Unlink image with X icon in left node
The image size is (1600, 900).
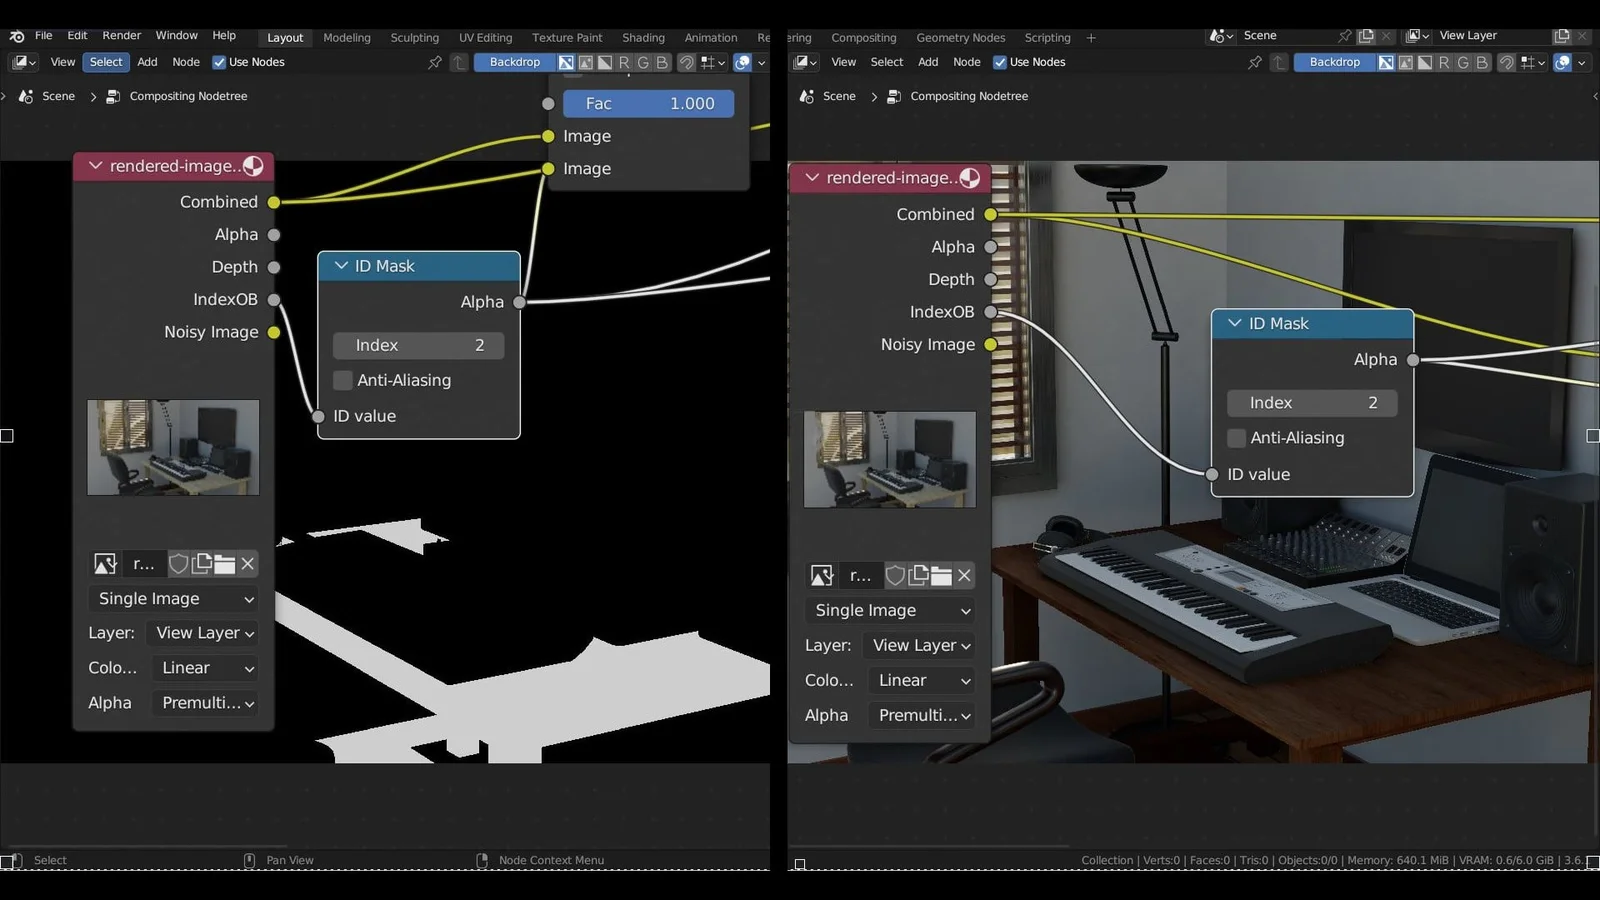tap(248, 564)
